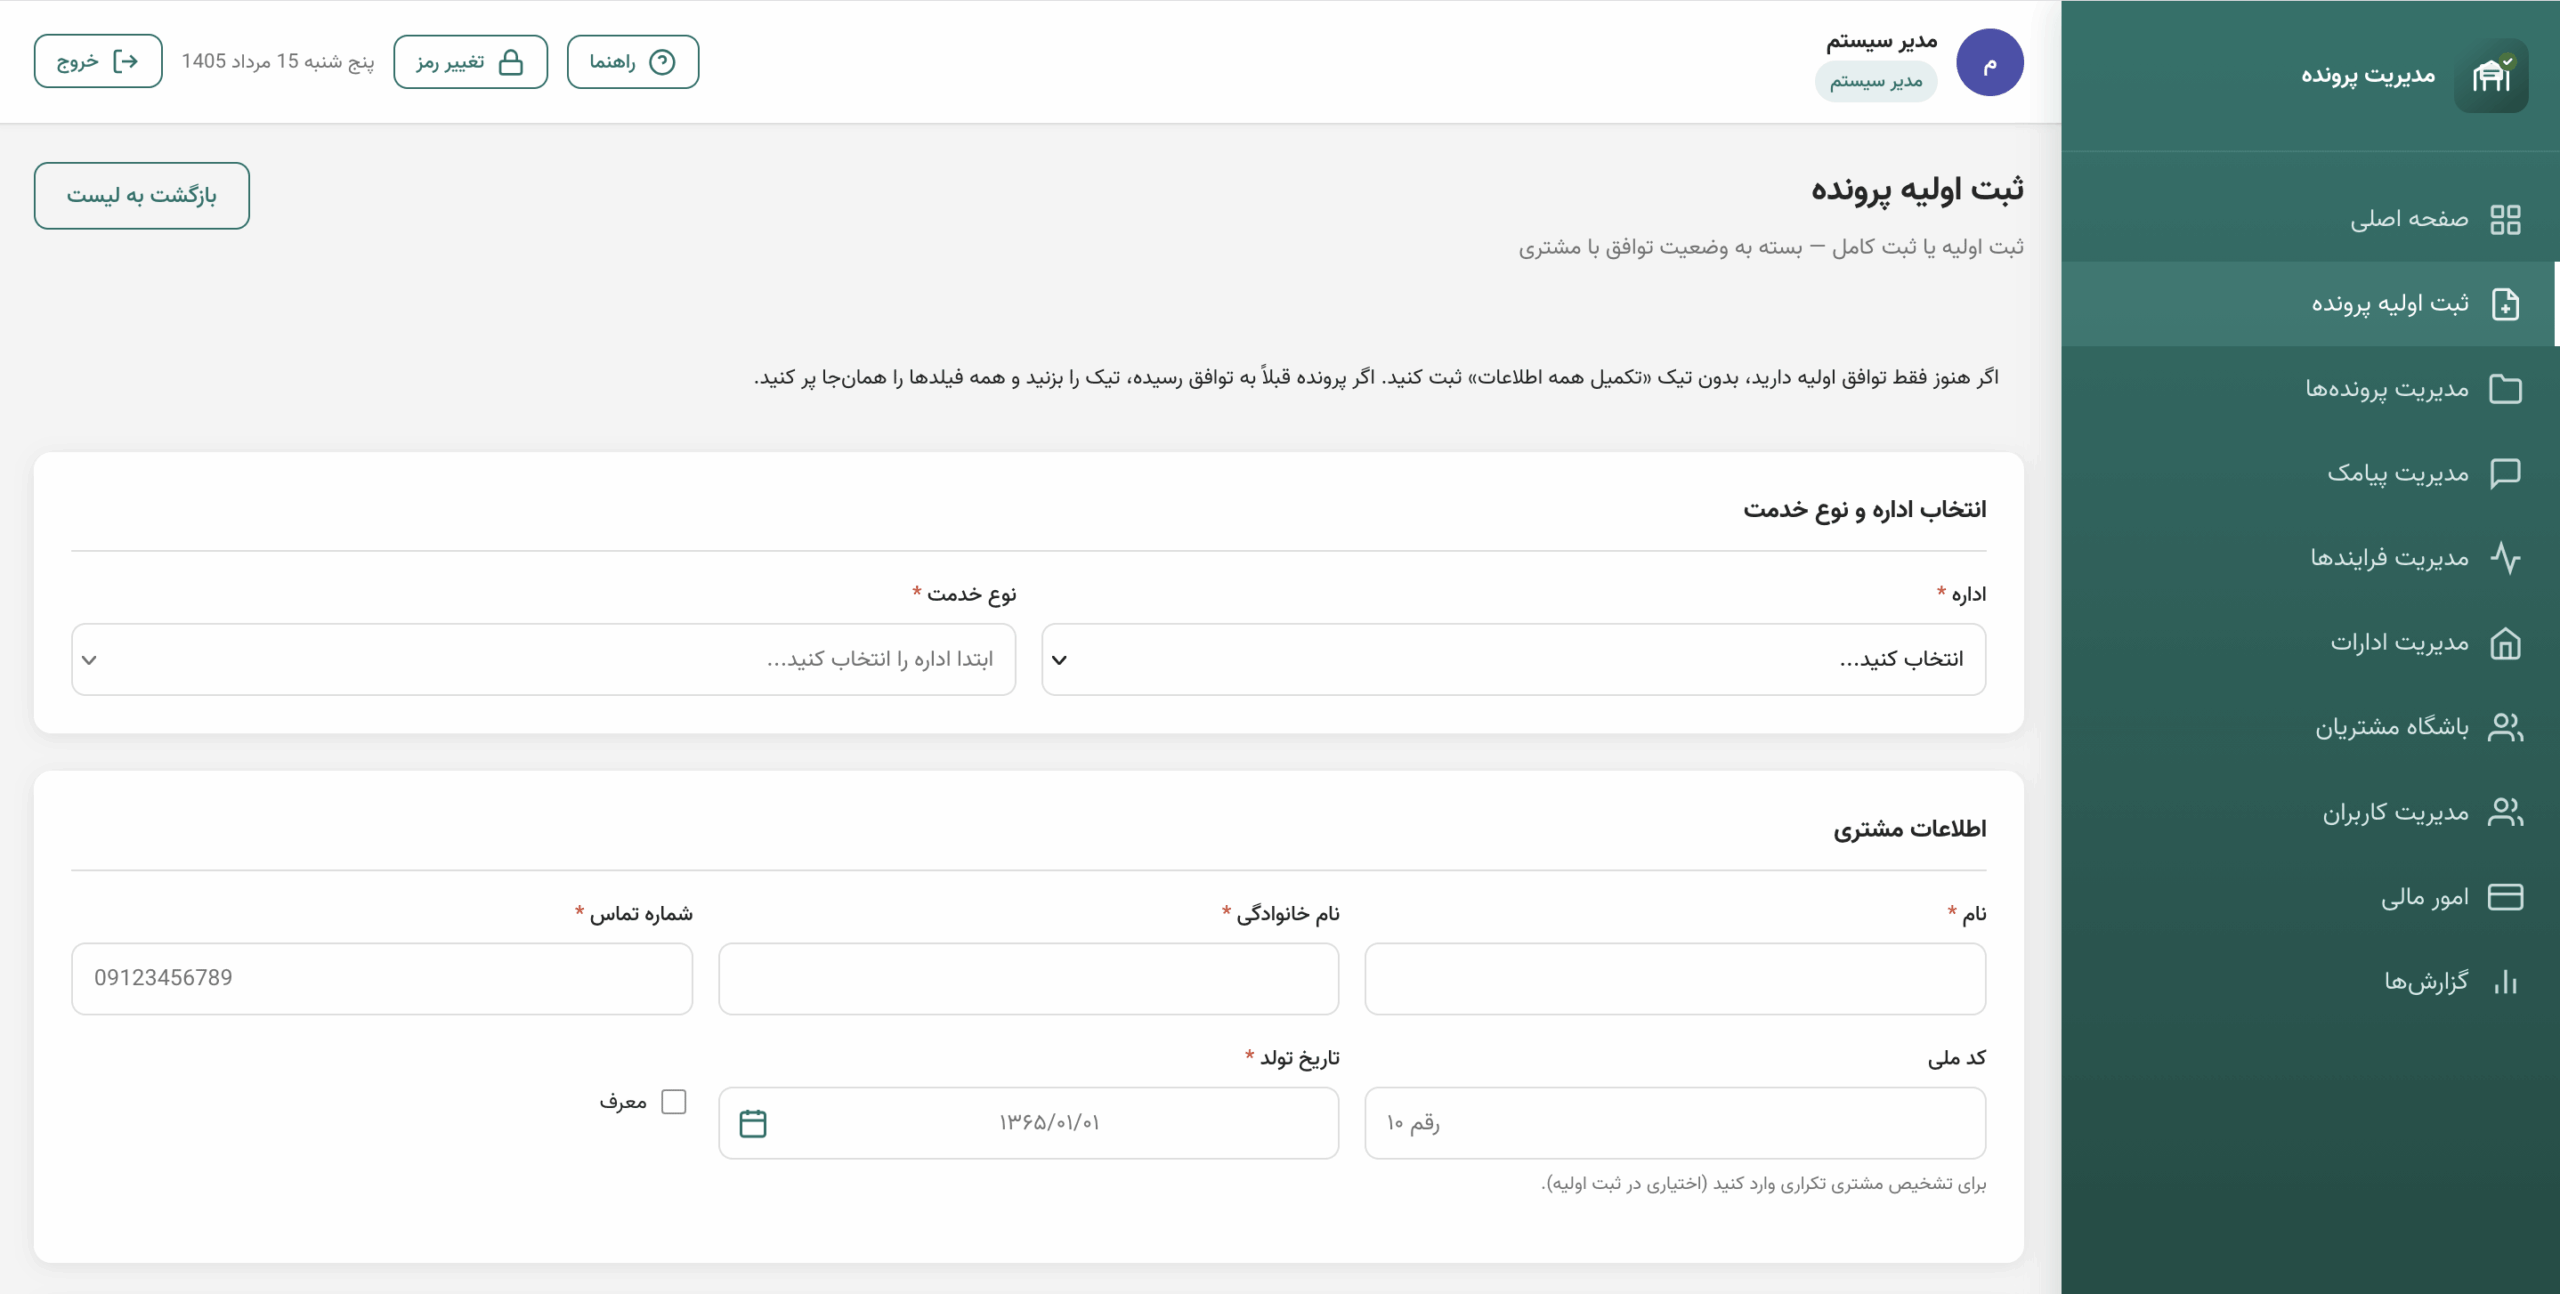Viewport: 2560px width, 1294px height.
Task: Focus the نام input field
Action: 1675,978
